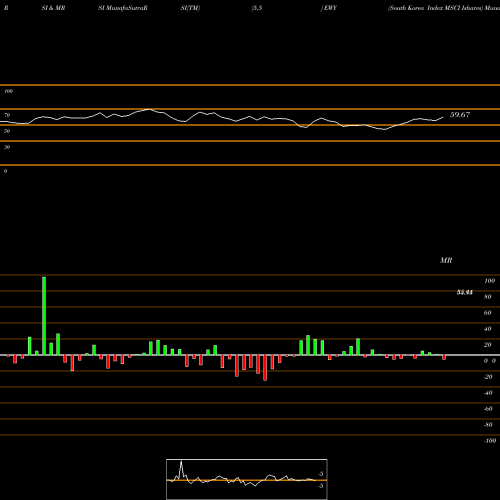Image resolution: width=500 pixels, height=500 pixels.
Task: Click the MR axis 60 label
Action: click(x=488, y=313)
